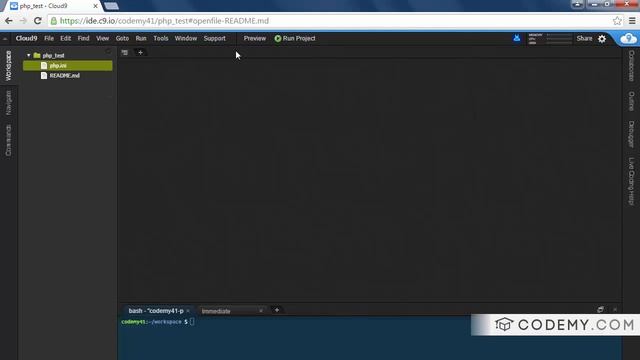Open a new browser tab
640x360 pixels.
[x=111, y=6]
